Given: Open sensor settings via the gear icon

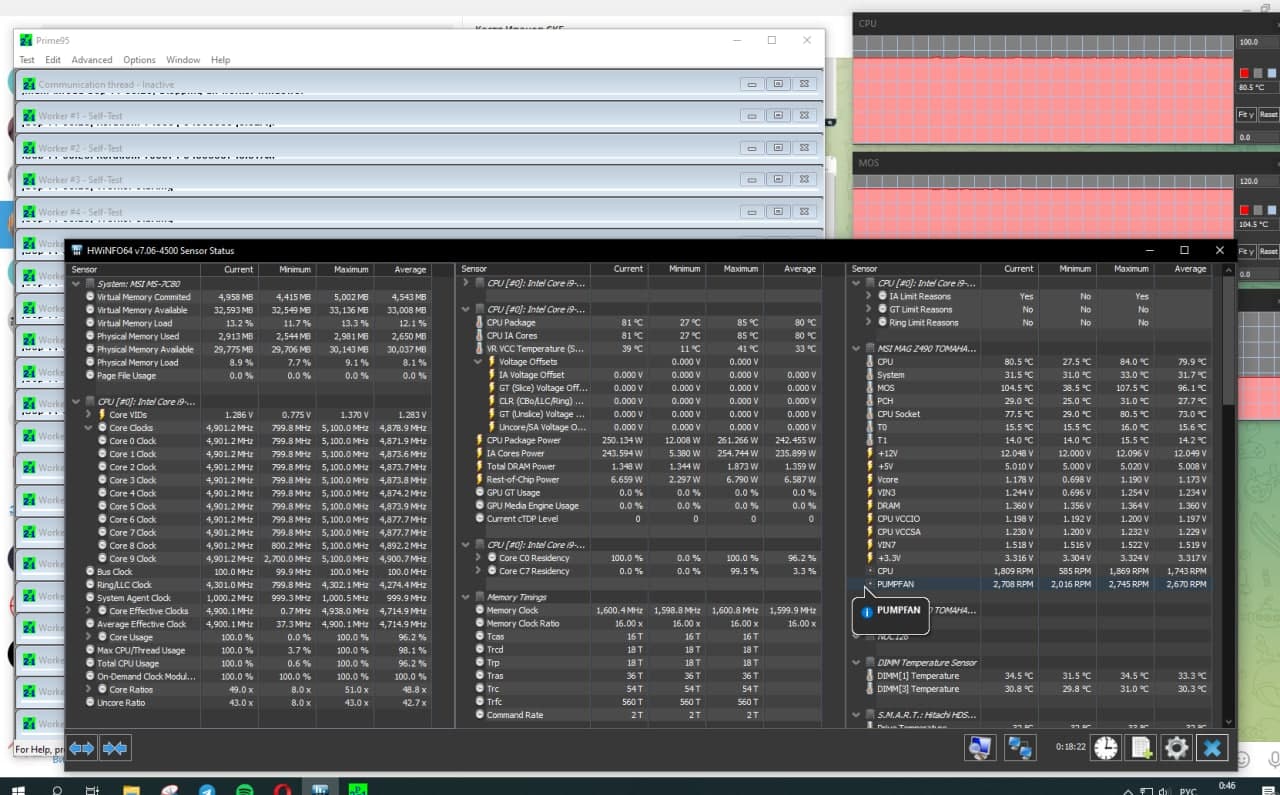Looking at the screenshot, I should [1176, 747].
